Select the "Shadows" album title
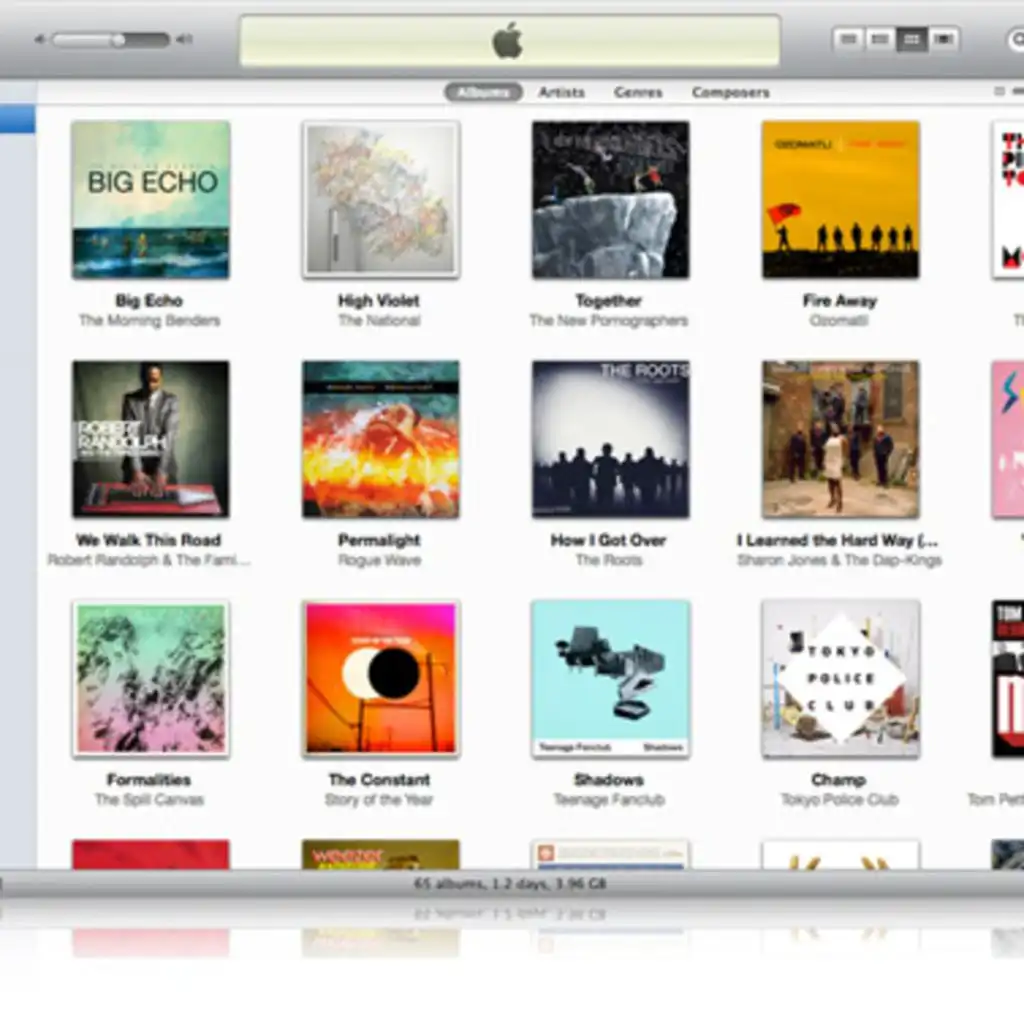This screenshot has height=1024, width=1024. tap(609, 780)
